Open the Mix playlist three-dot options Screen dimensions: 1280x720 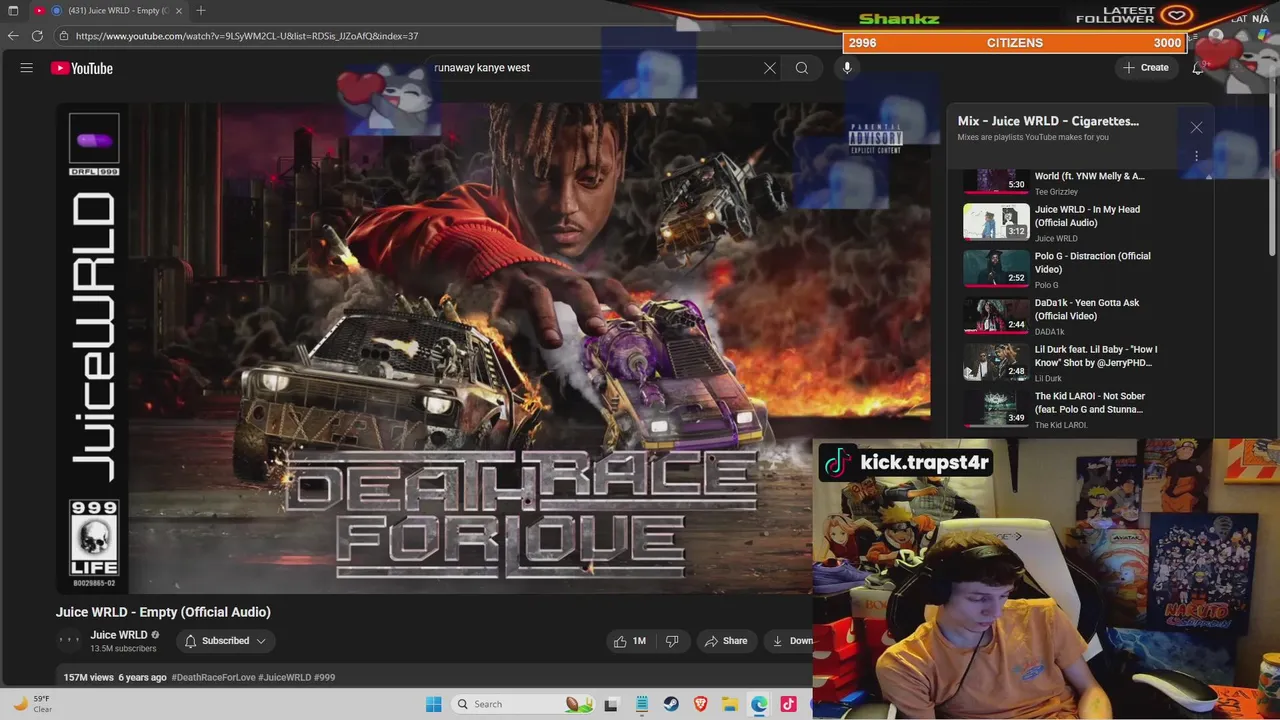pos(1196,156)
